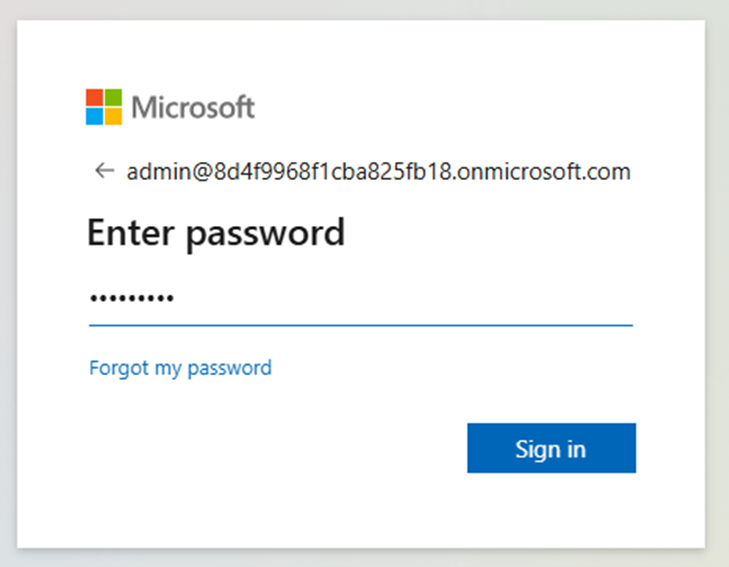729x567 pixels.
Task: Click the Sign in button
Action: coord(551,448)
